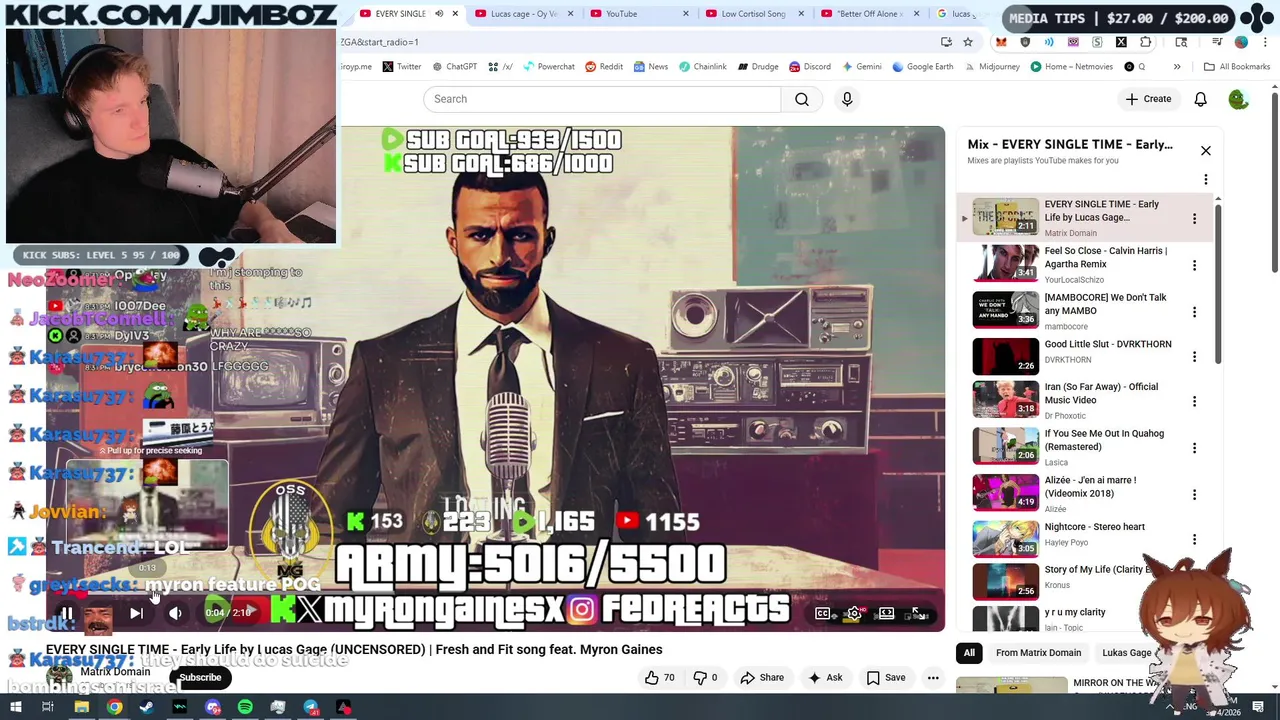This screenshot has width=1280, height=720.
Task: Start voice search with microphone icon
Action: (x=847, y=99)
